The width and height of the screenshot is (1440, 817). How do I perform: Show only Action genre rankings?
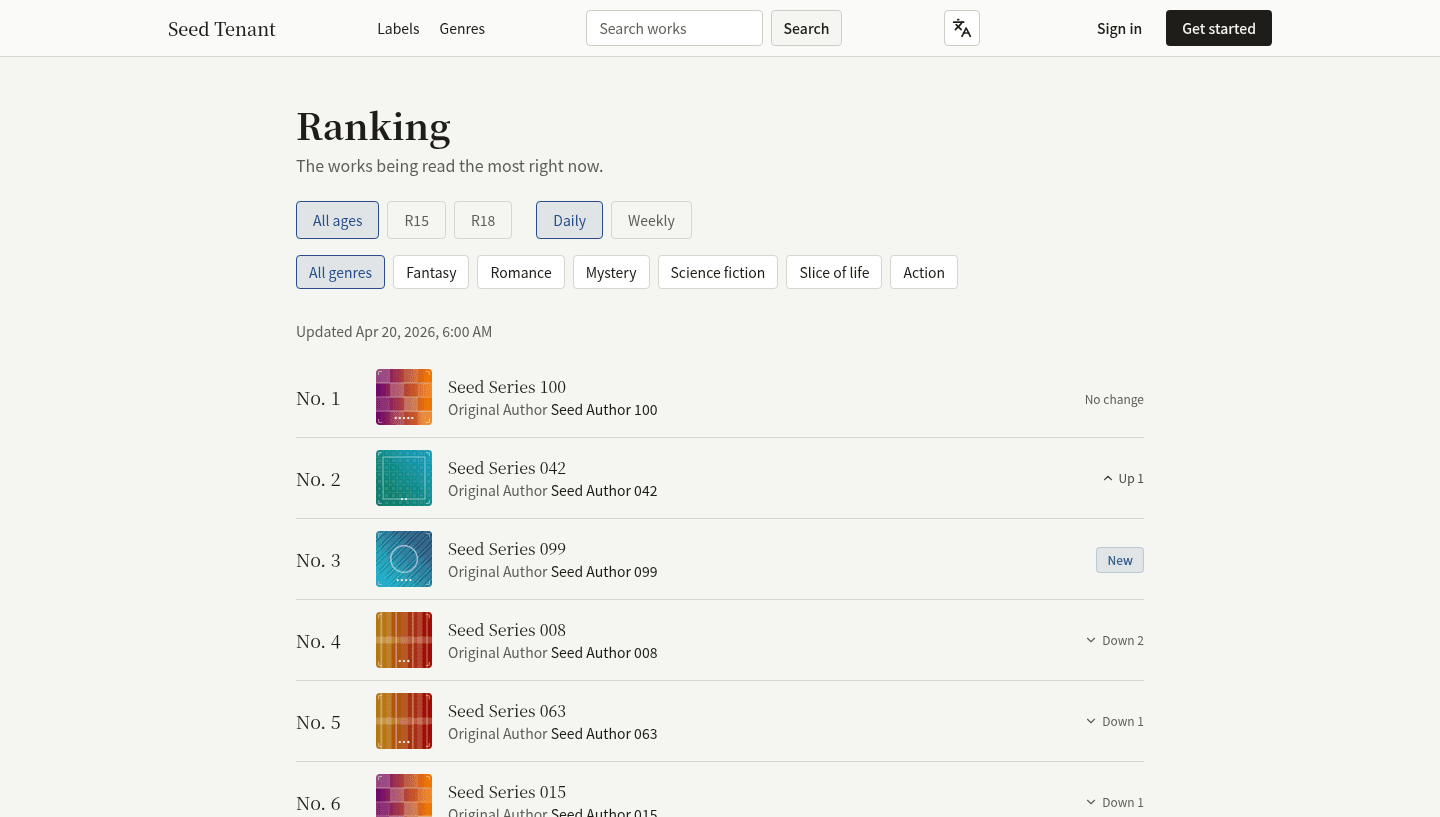(924, 272)
